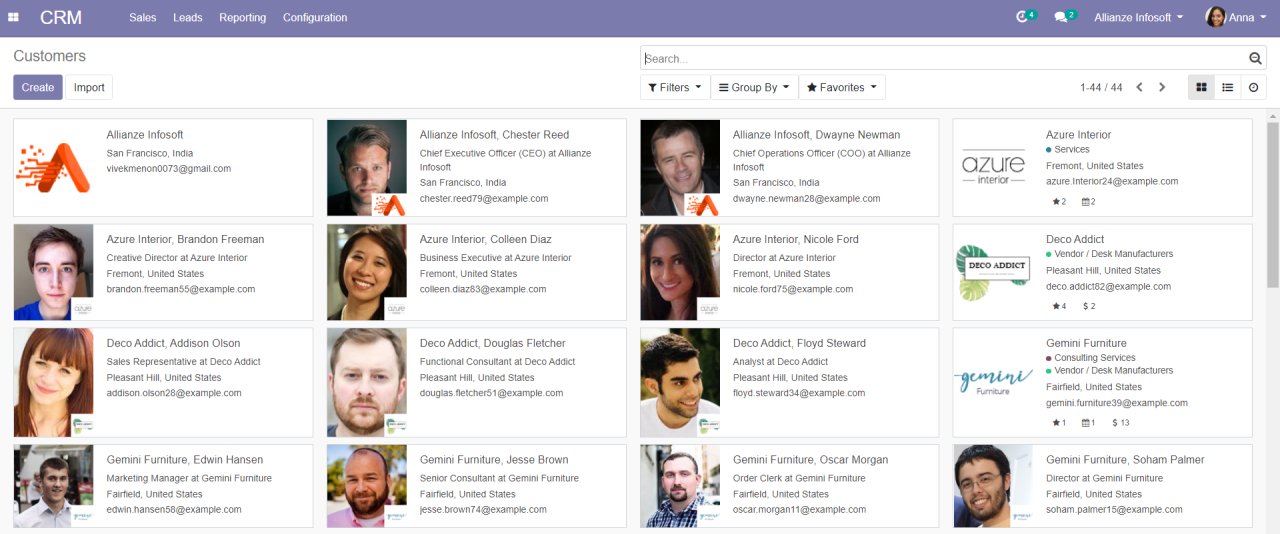Open the Reporting menu

(243, 18)
